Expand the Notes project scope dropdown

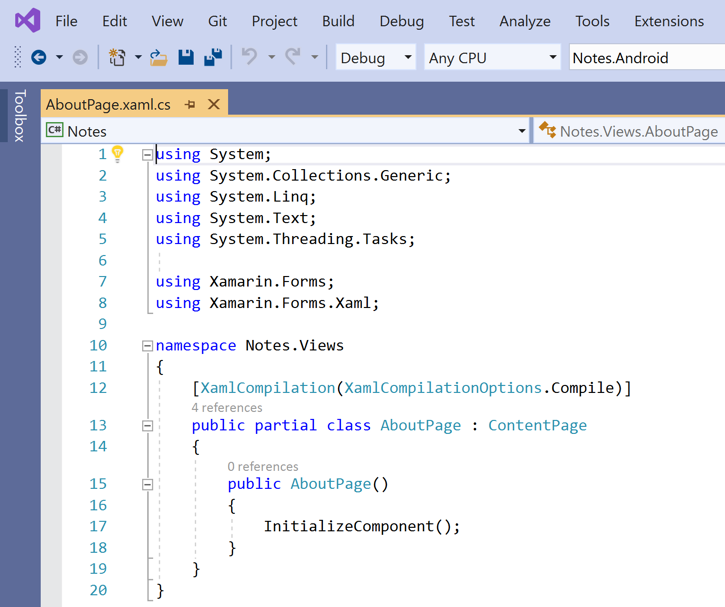[x=522, y=131]
